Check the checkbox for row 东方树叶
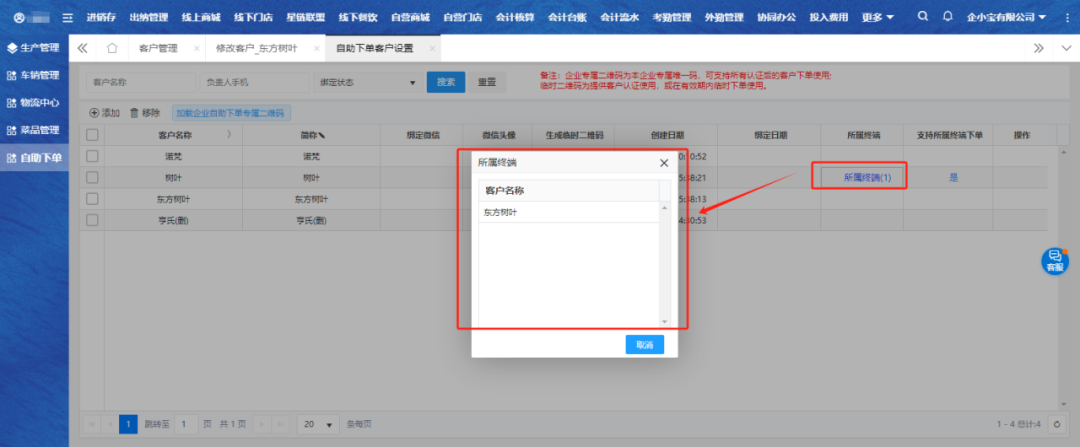Screen dimensions: 1080x447 [92, 199]
